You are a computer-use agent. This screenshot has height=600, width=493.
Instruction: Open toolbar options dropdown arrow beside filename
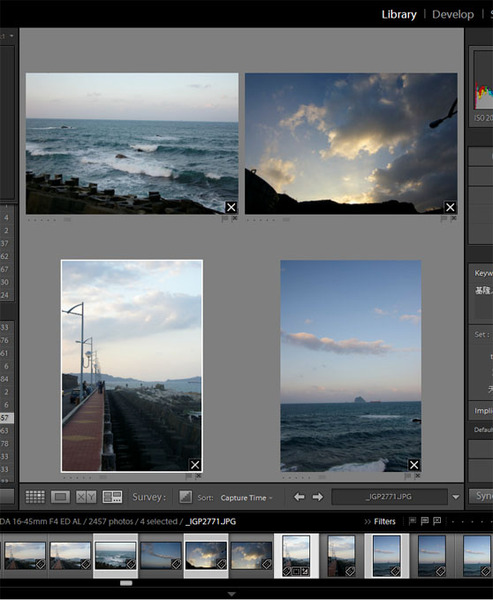coord(455,497)
